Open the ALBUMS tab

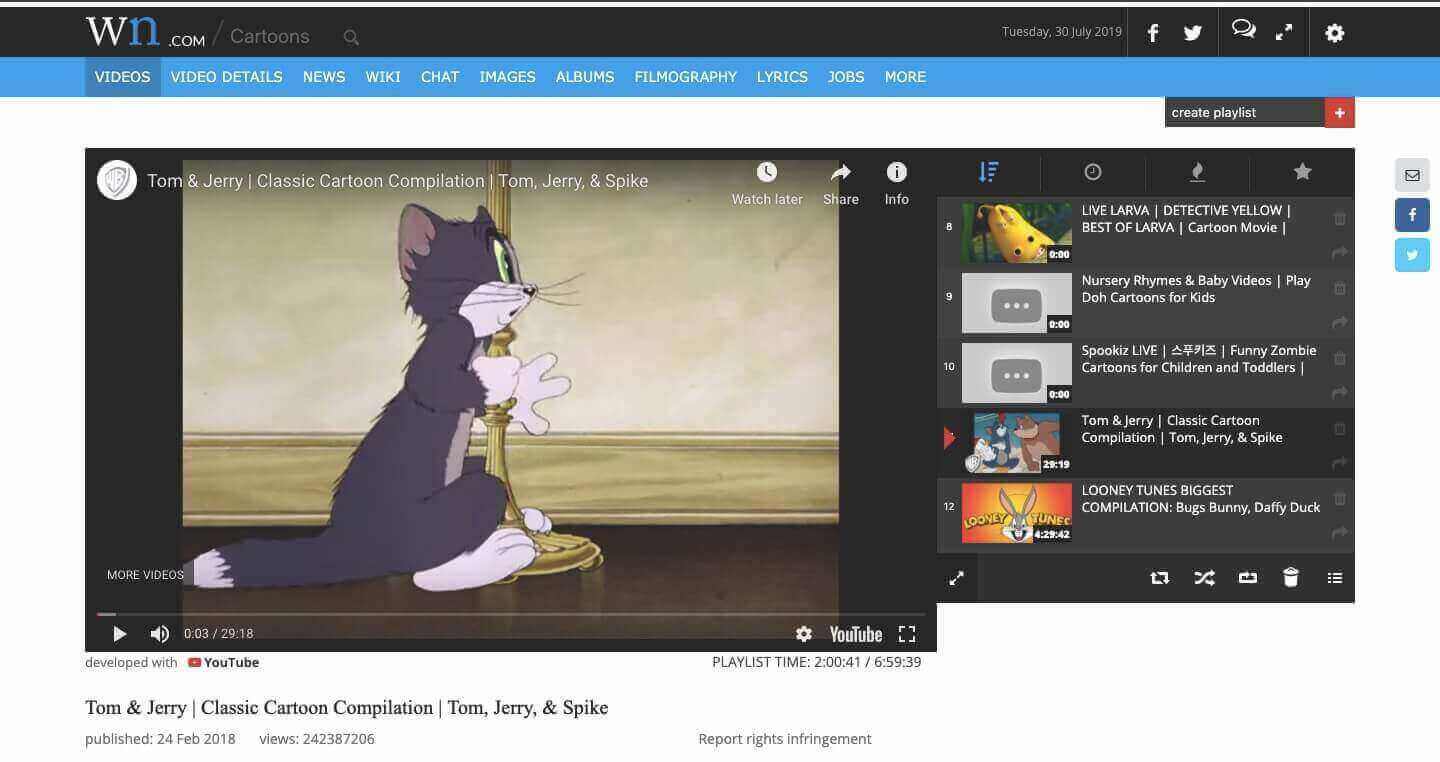pos(585,77)
